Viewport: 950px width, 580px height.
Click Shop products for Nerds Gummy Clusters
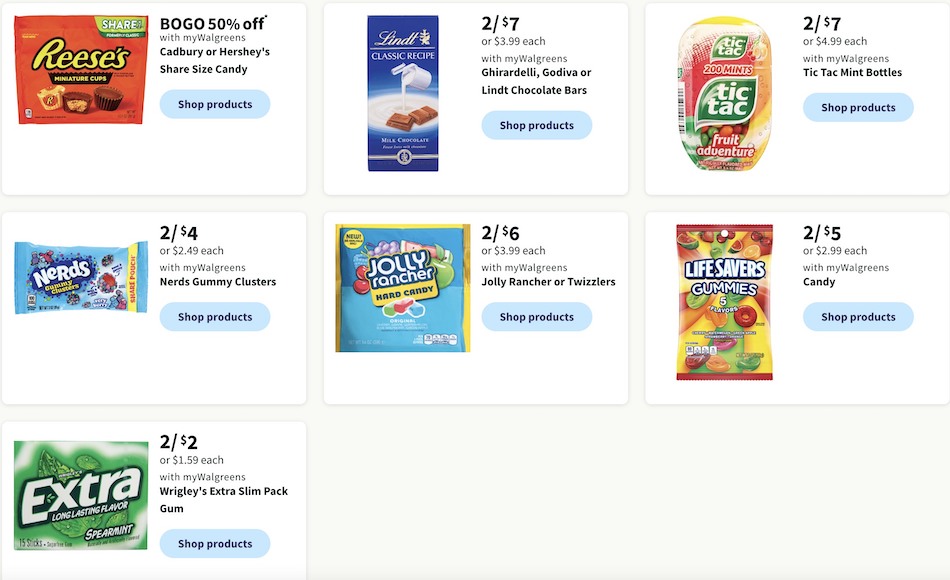(214, 316)
